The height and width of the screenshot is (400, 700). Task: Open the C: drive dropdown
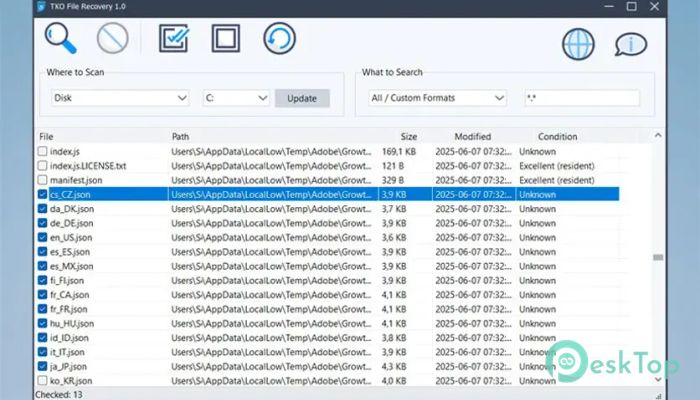(x=236, y=98)
